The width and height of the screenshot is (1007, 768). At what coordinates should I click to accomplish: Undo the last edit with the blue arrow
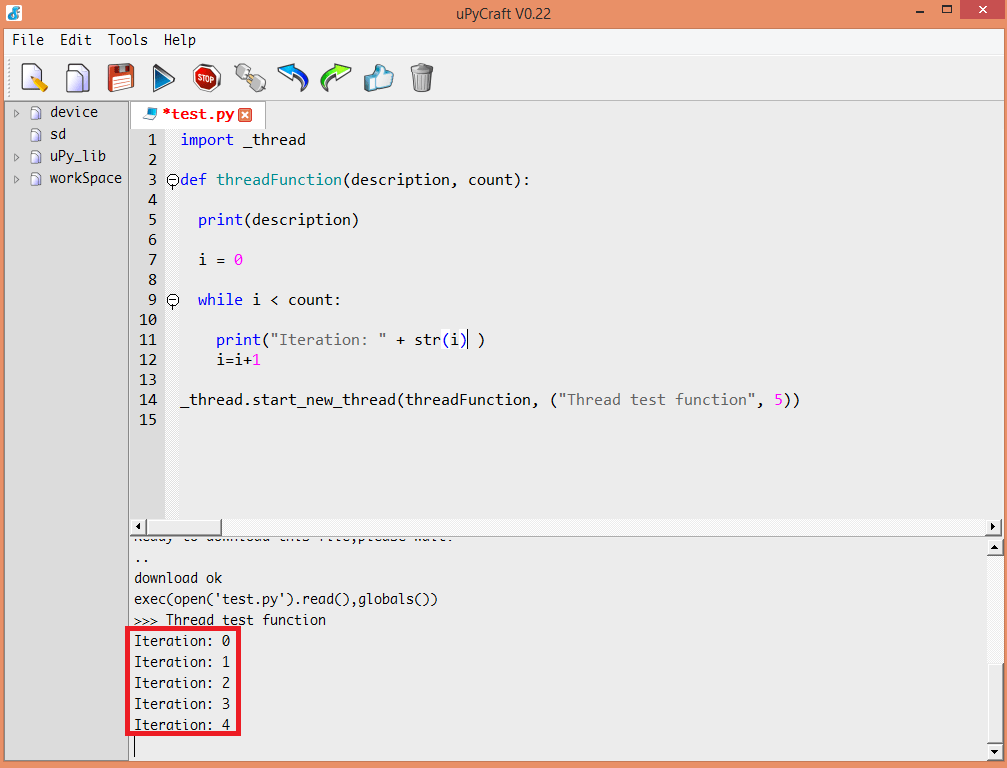292,77
